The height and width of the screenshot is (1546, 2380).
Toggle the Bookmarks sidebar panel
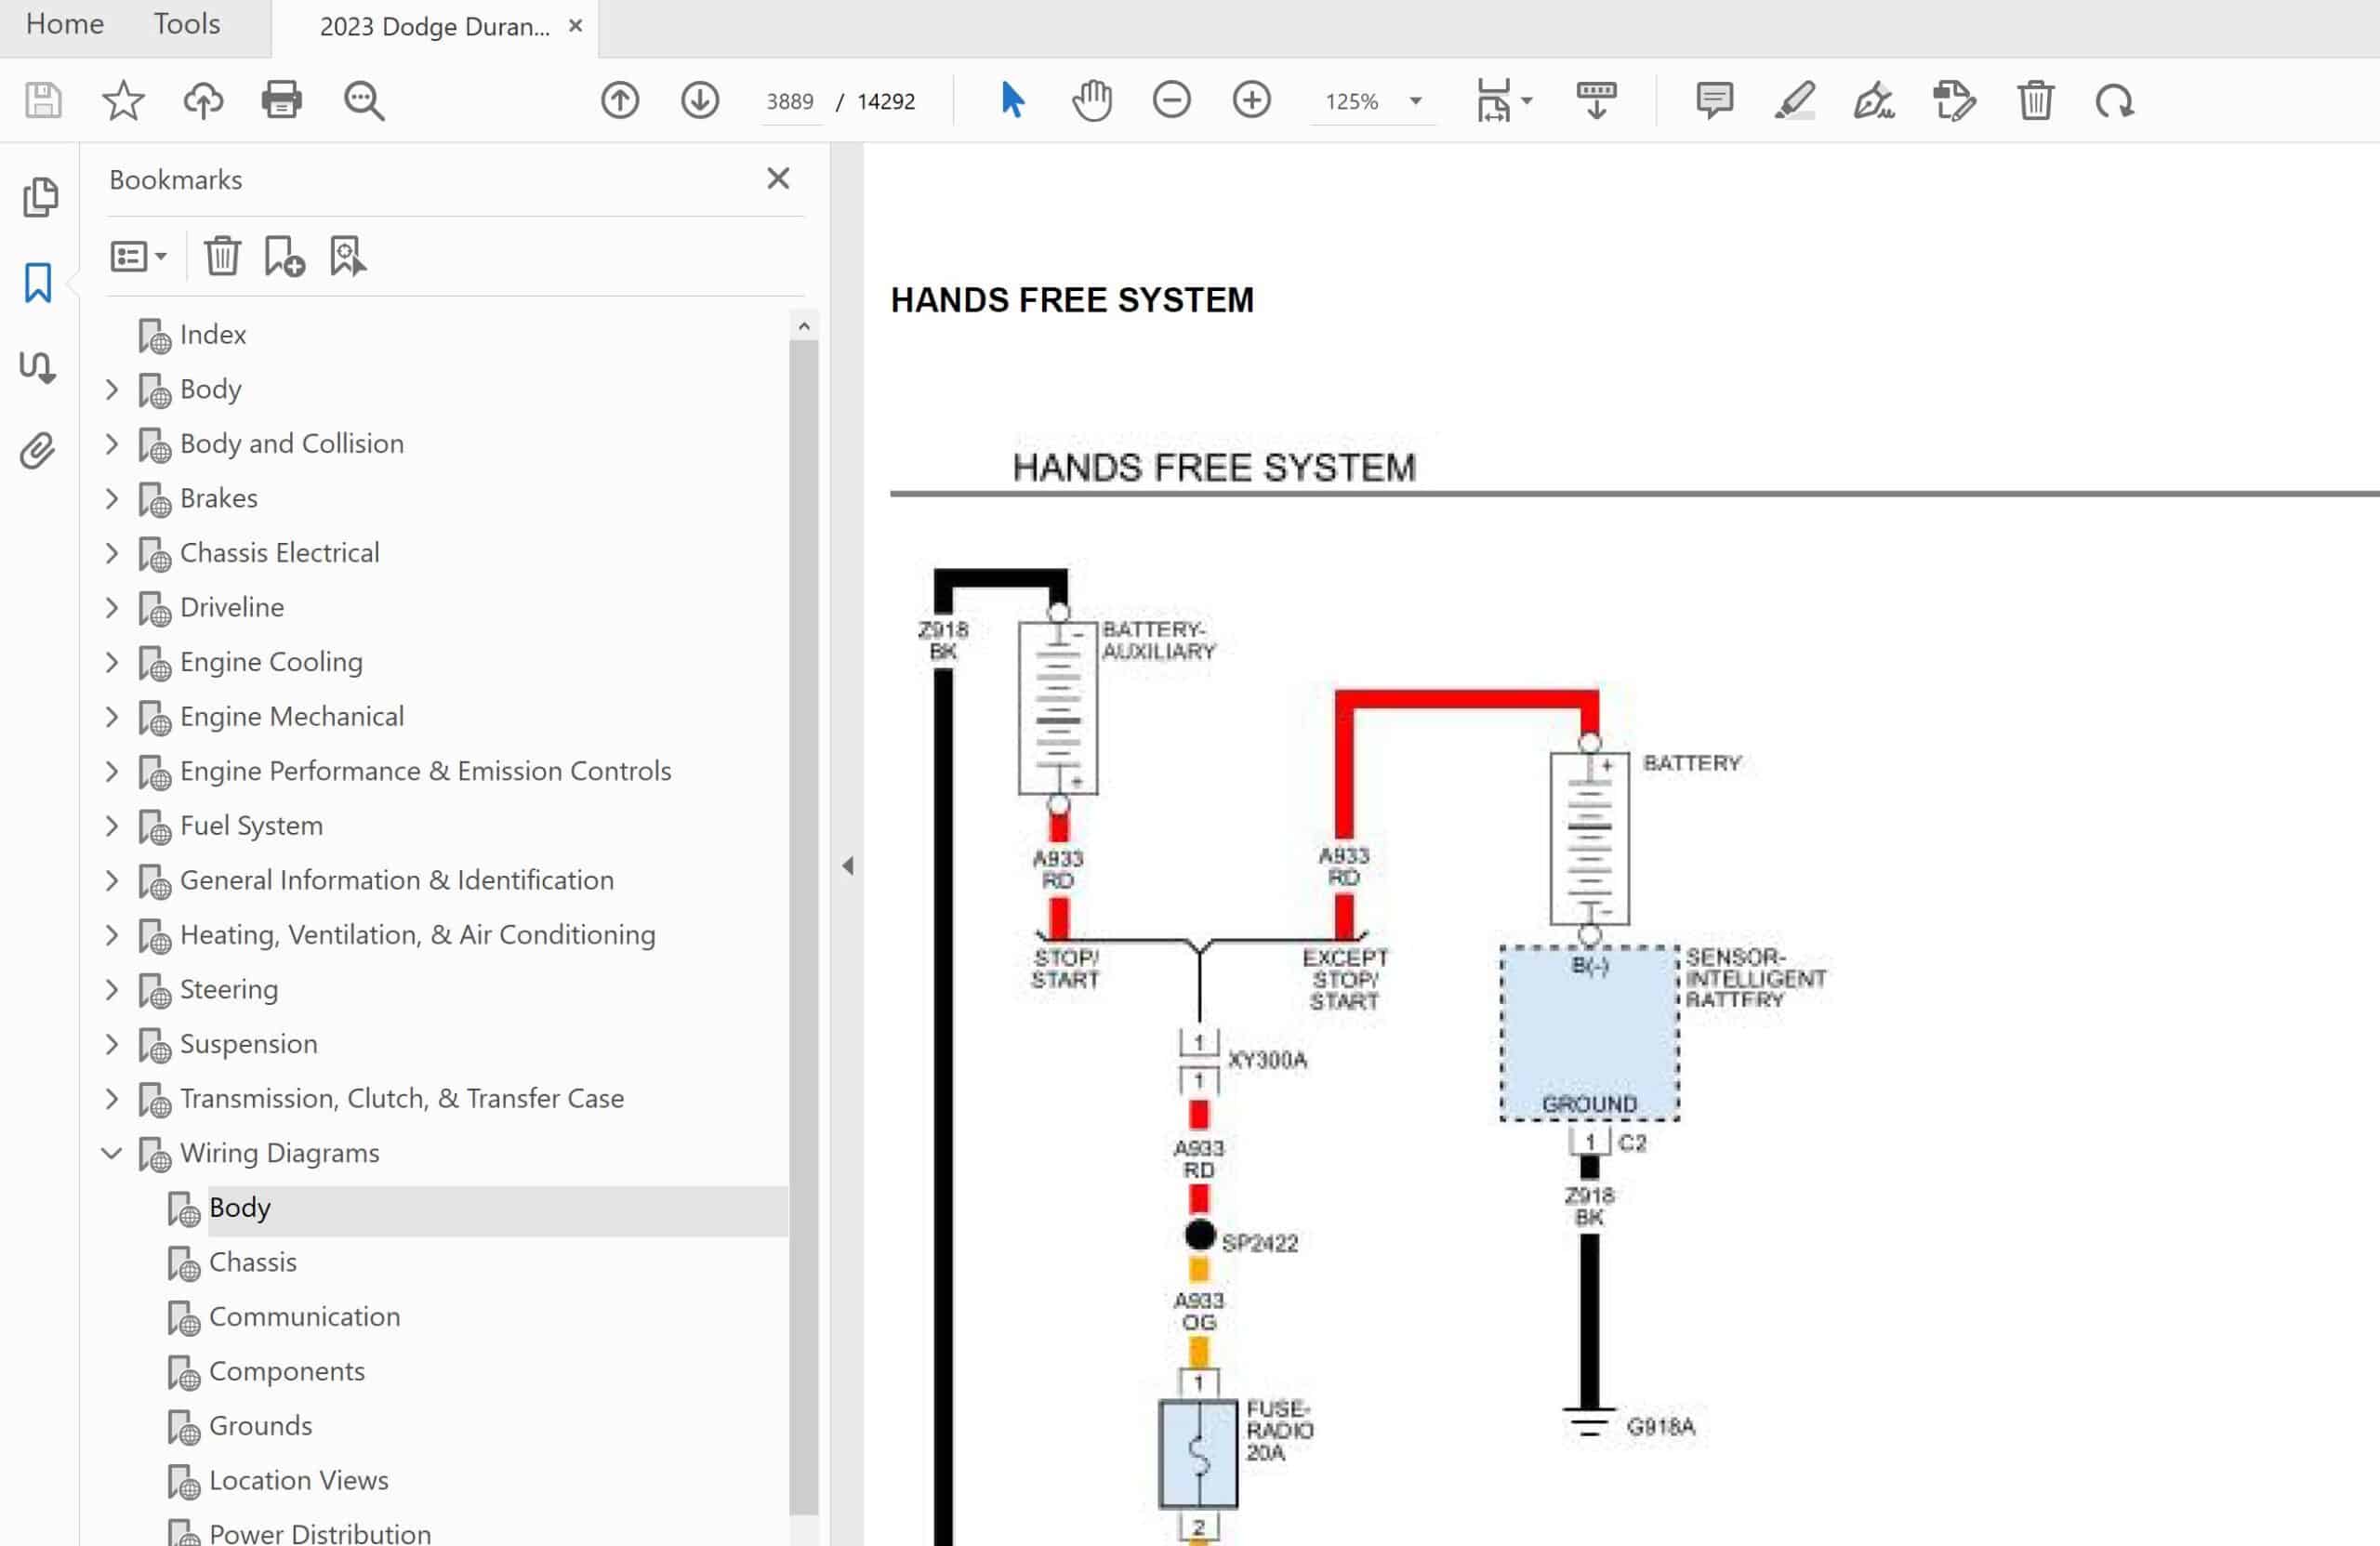point(38,283)
